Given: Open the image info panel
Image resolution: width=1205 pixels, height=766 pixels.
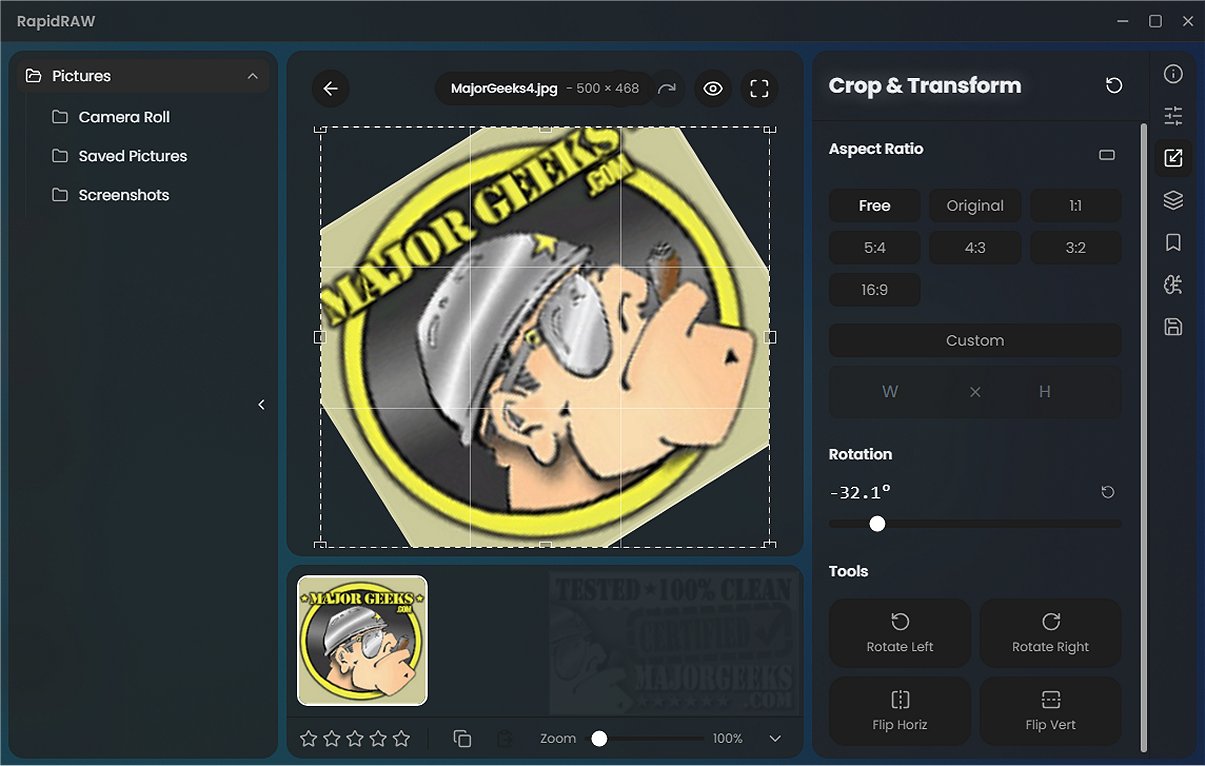Looking at the screenshot, I should [1173, 74].
